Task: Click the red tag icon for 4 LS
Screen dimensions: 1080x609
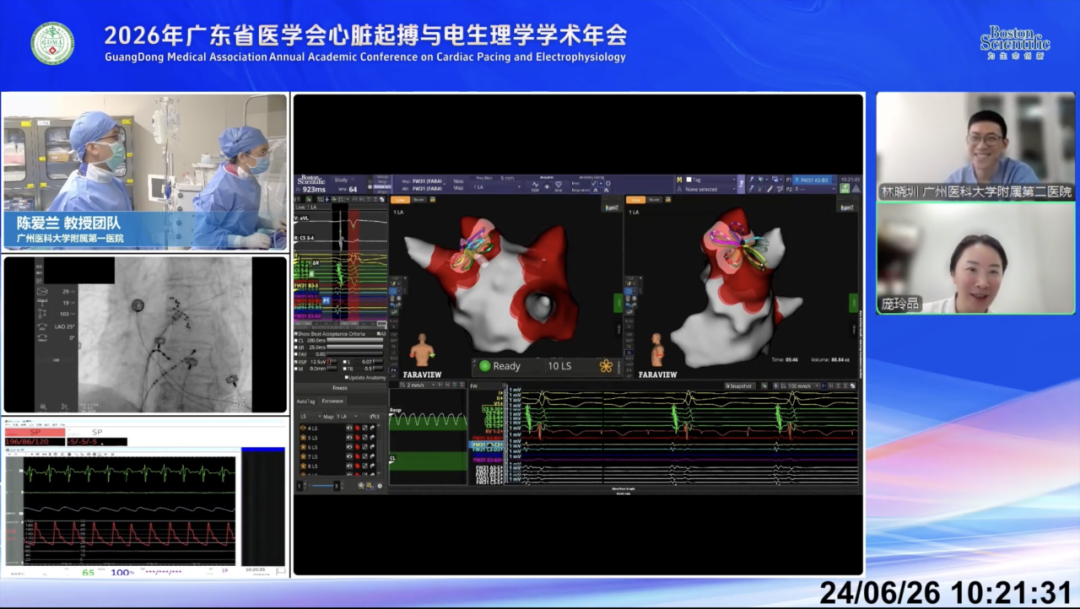Action: 357,428
